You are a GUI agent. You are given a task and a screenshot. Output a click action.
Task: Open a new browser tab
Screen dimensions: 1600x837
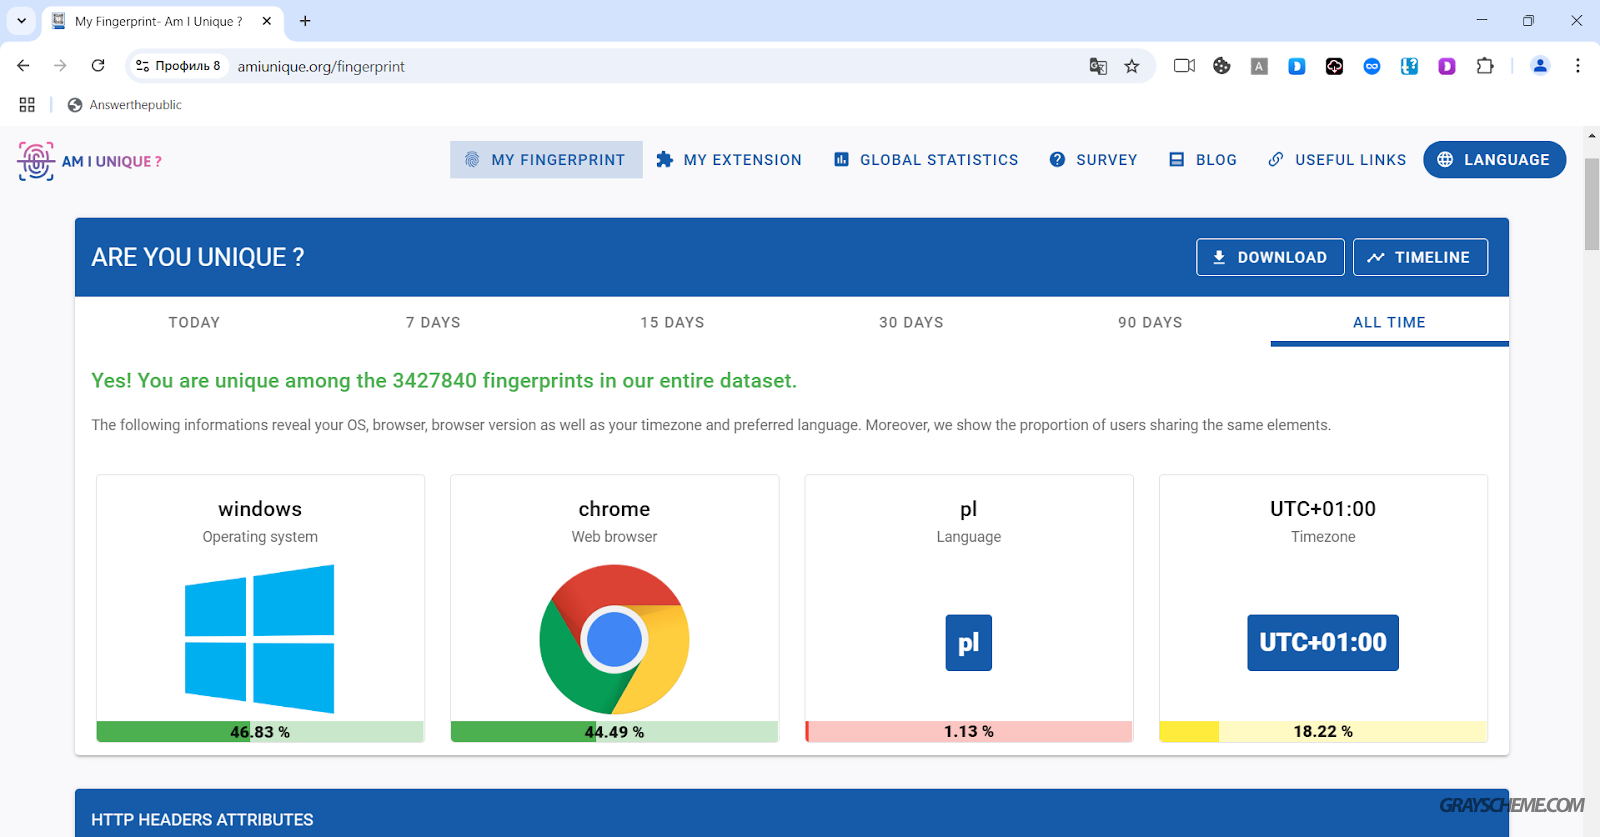click(x=305, y=20)
